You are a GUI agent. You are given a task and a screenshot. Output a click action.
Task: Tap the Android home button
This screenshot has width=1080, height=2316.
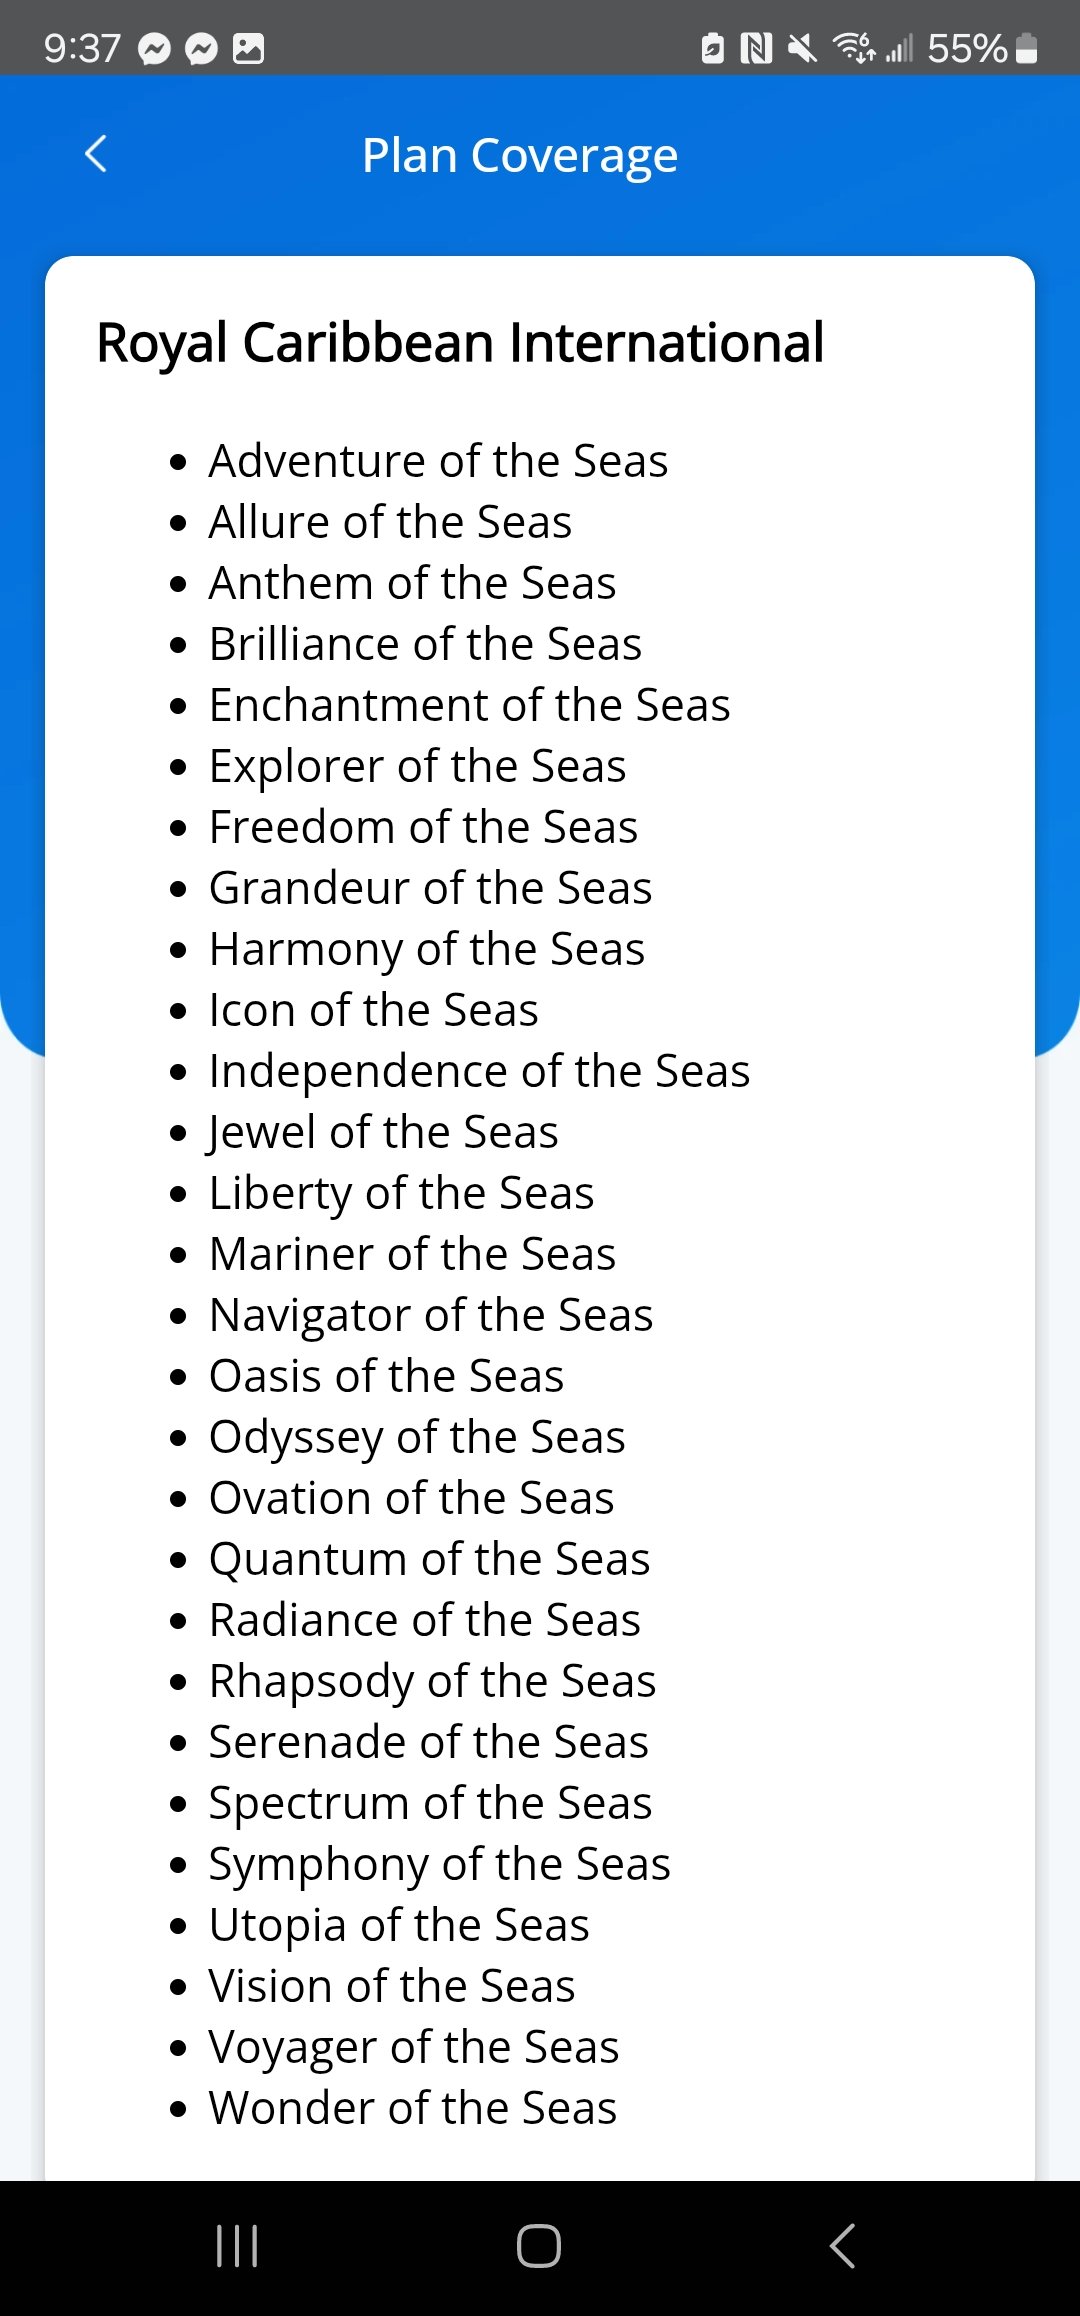539,2246
